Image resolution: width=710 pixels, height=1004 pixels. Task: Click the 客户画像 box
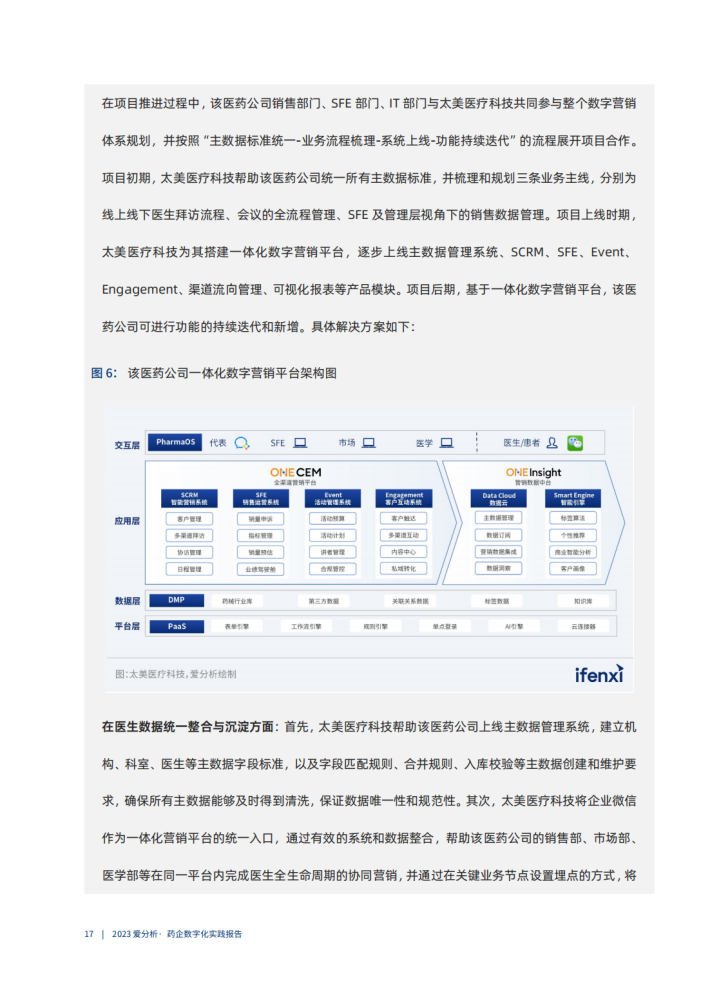[x=574, y=568]
